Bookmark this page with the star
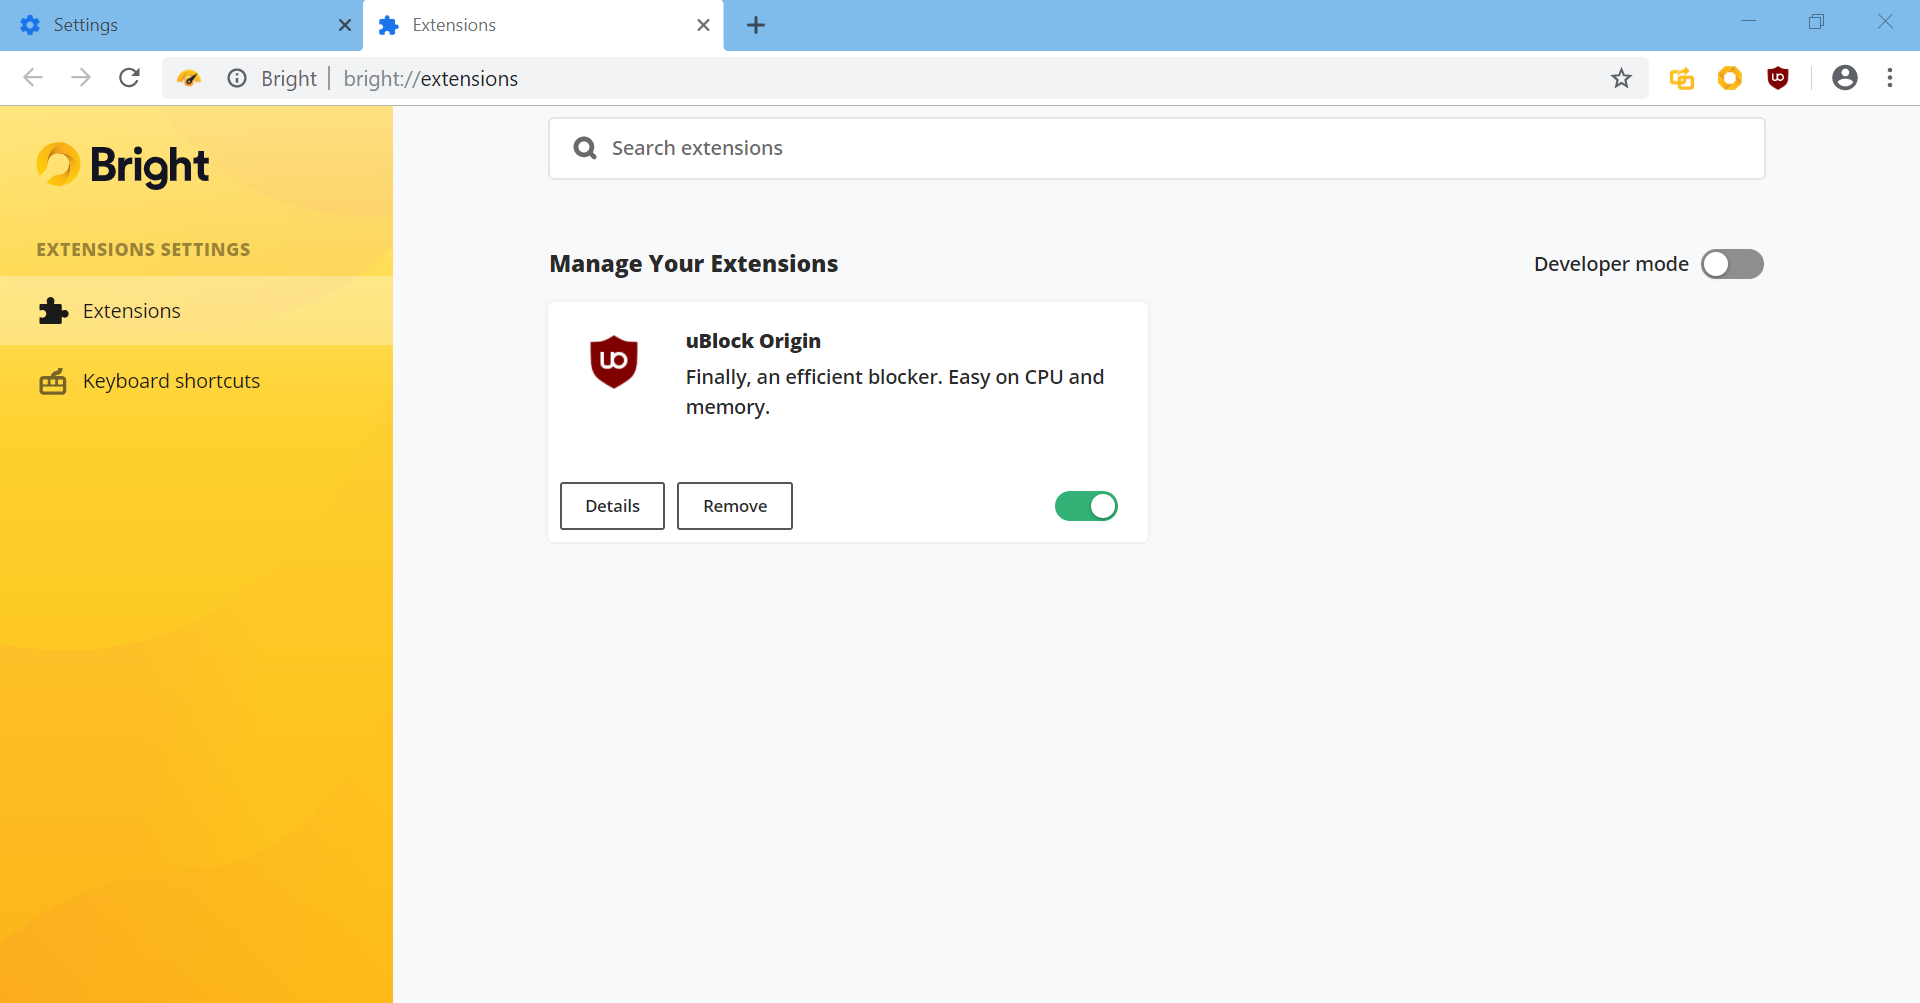This screenshot has height=1003, width=1920. (1621, 78)
